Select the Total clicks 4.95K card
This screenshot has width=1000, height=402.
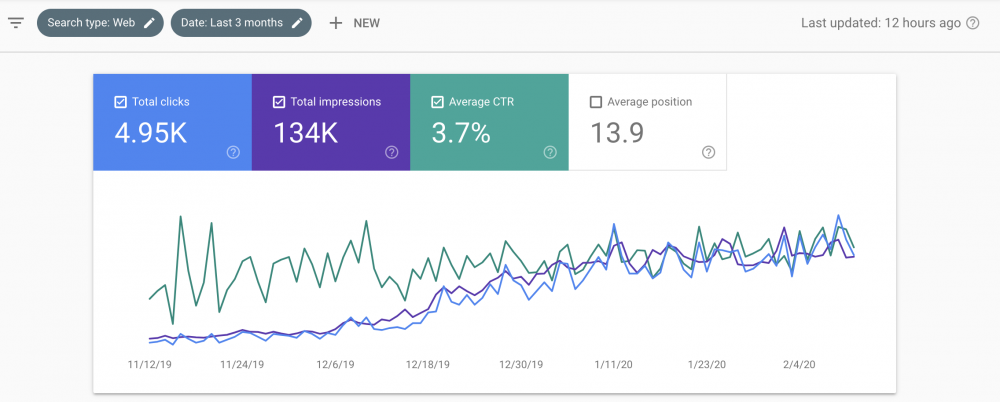pos(172,123)
